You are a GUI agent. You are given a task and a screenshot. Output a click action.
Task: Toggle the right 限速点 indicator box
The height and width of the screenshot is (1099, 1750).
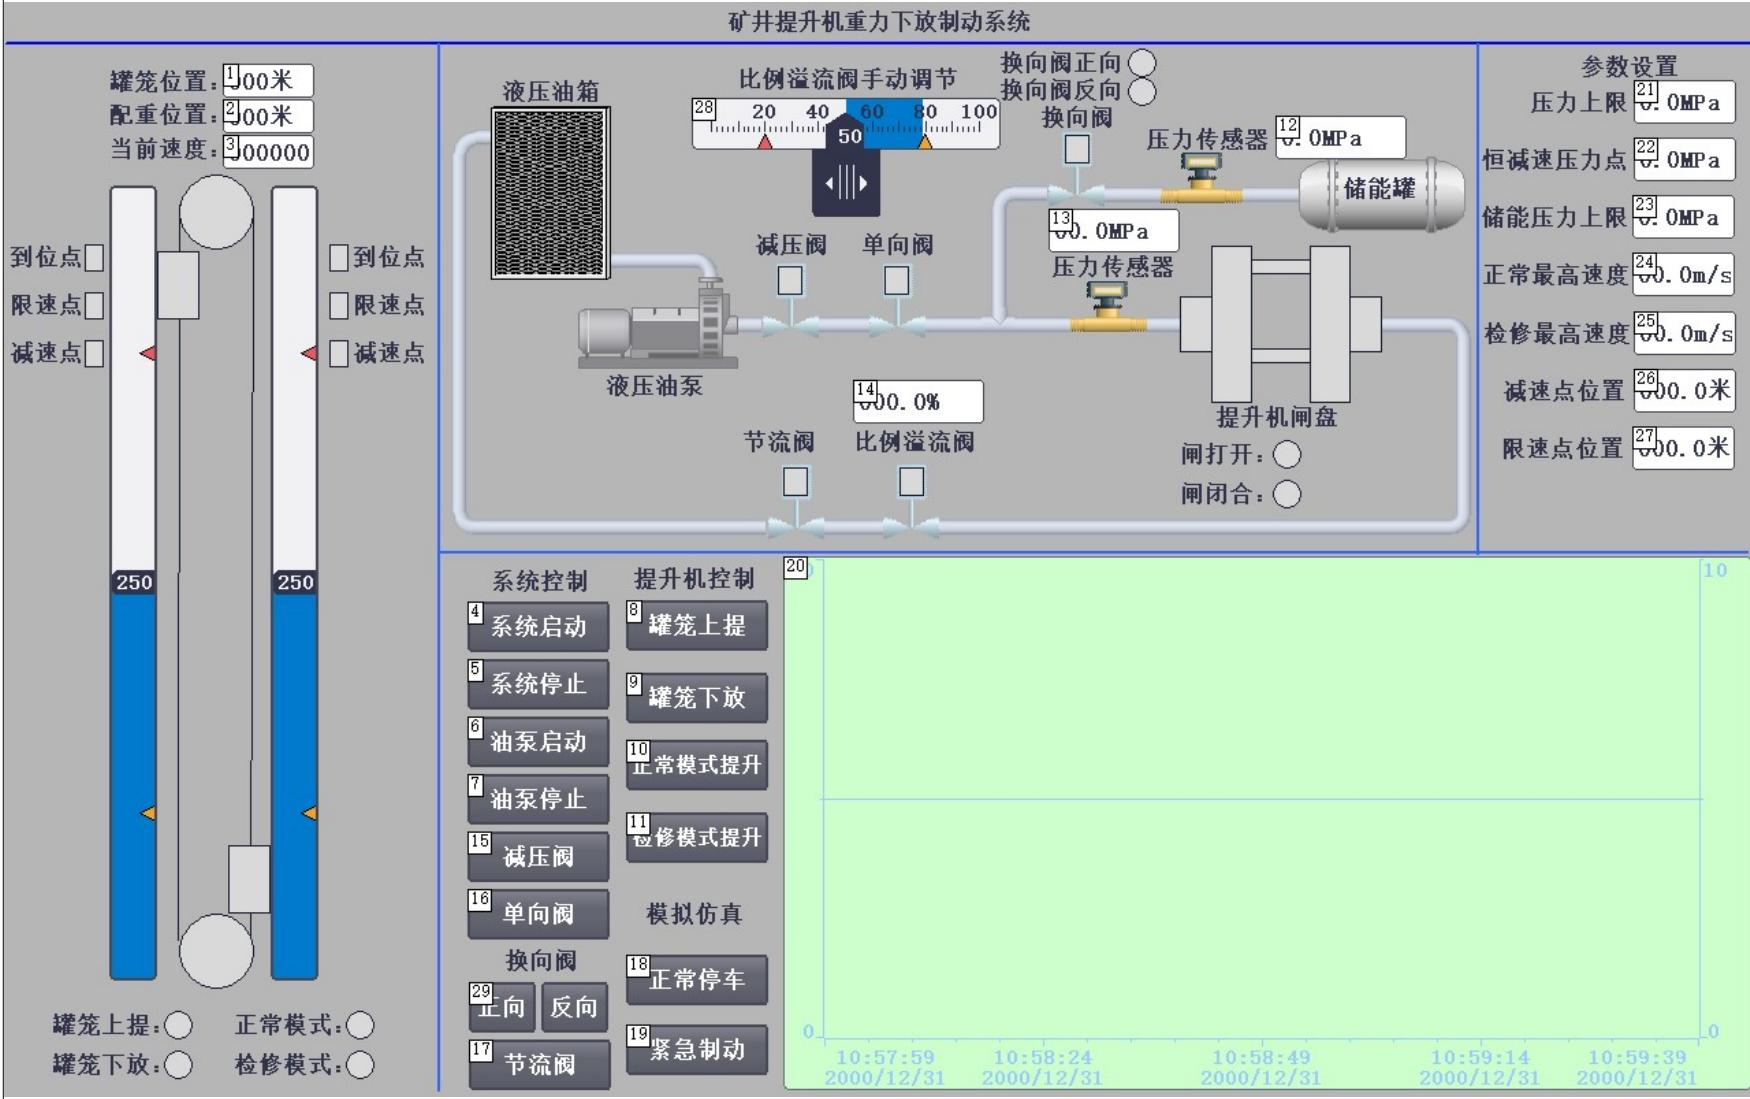tap(339, 306)
